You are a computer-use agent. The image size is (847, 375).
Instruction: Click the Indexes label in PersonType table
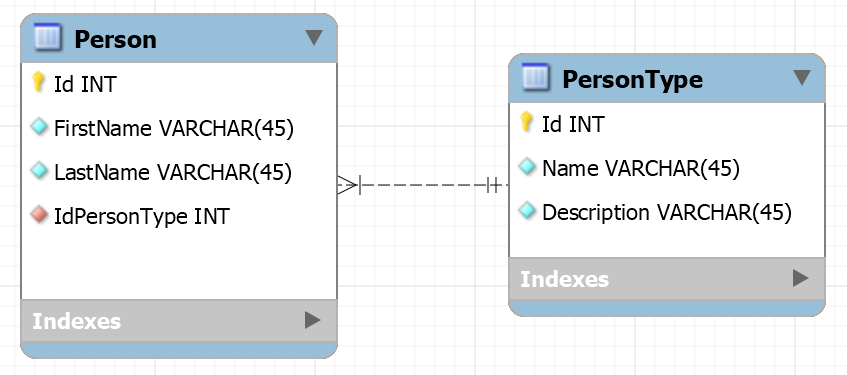[564, 279]
